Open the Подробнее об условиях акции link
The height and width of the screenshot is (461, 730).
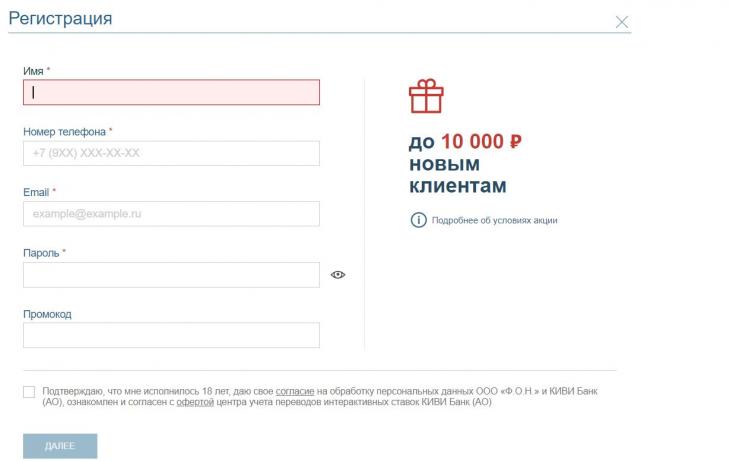click(494, 220)
